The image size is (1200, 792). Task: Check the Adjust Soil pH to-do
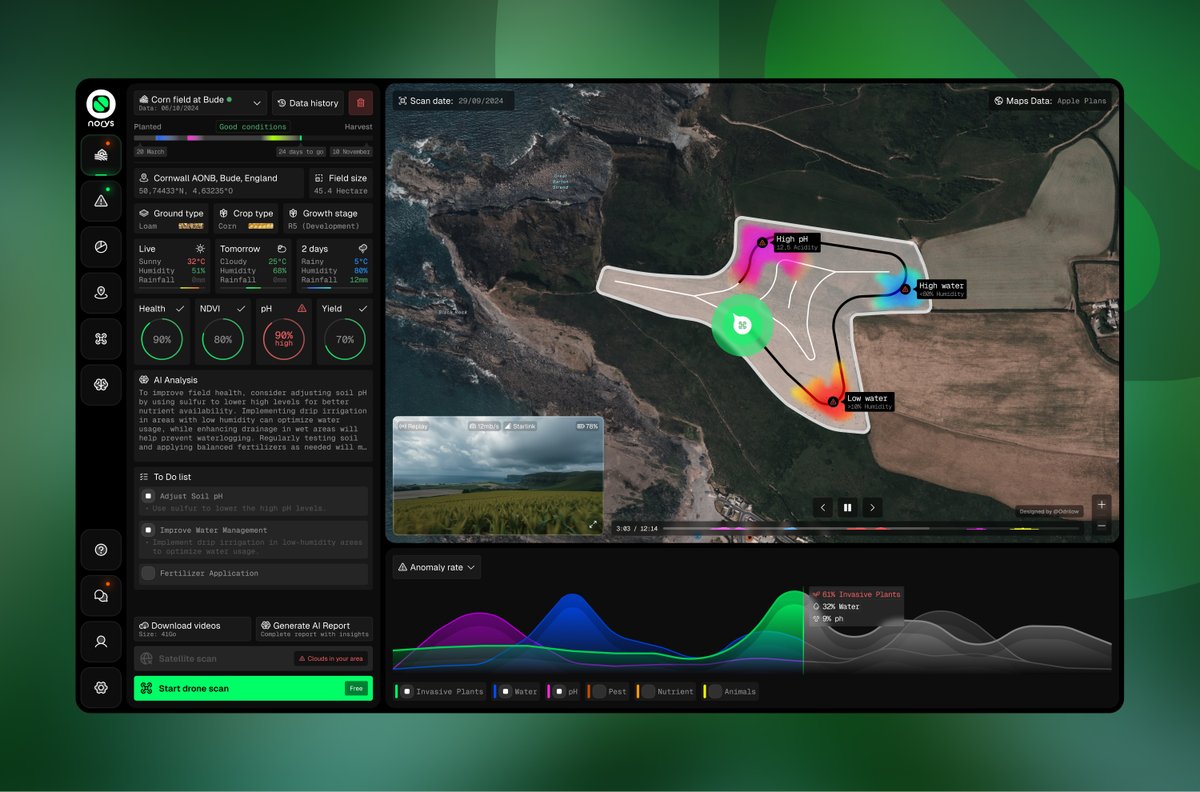[x=148, y=495]
